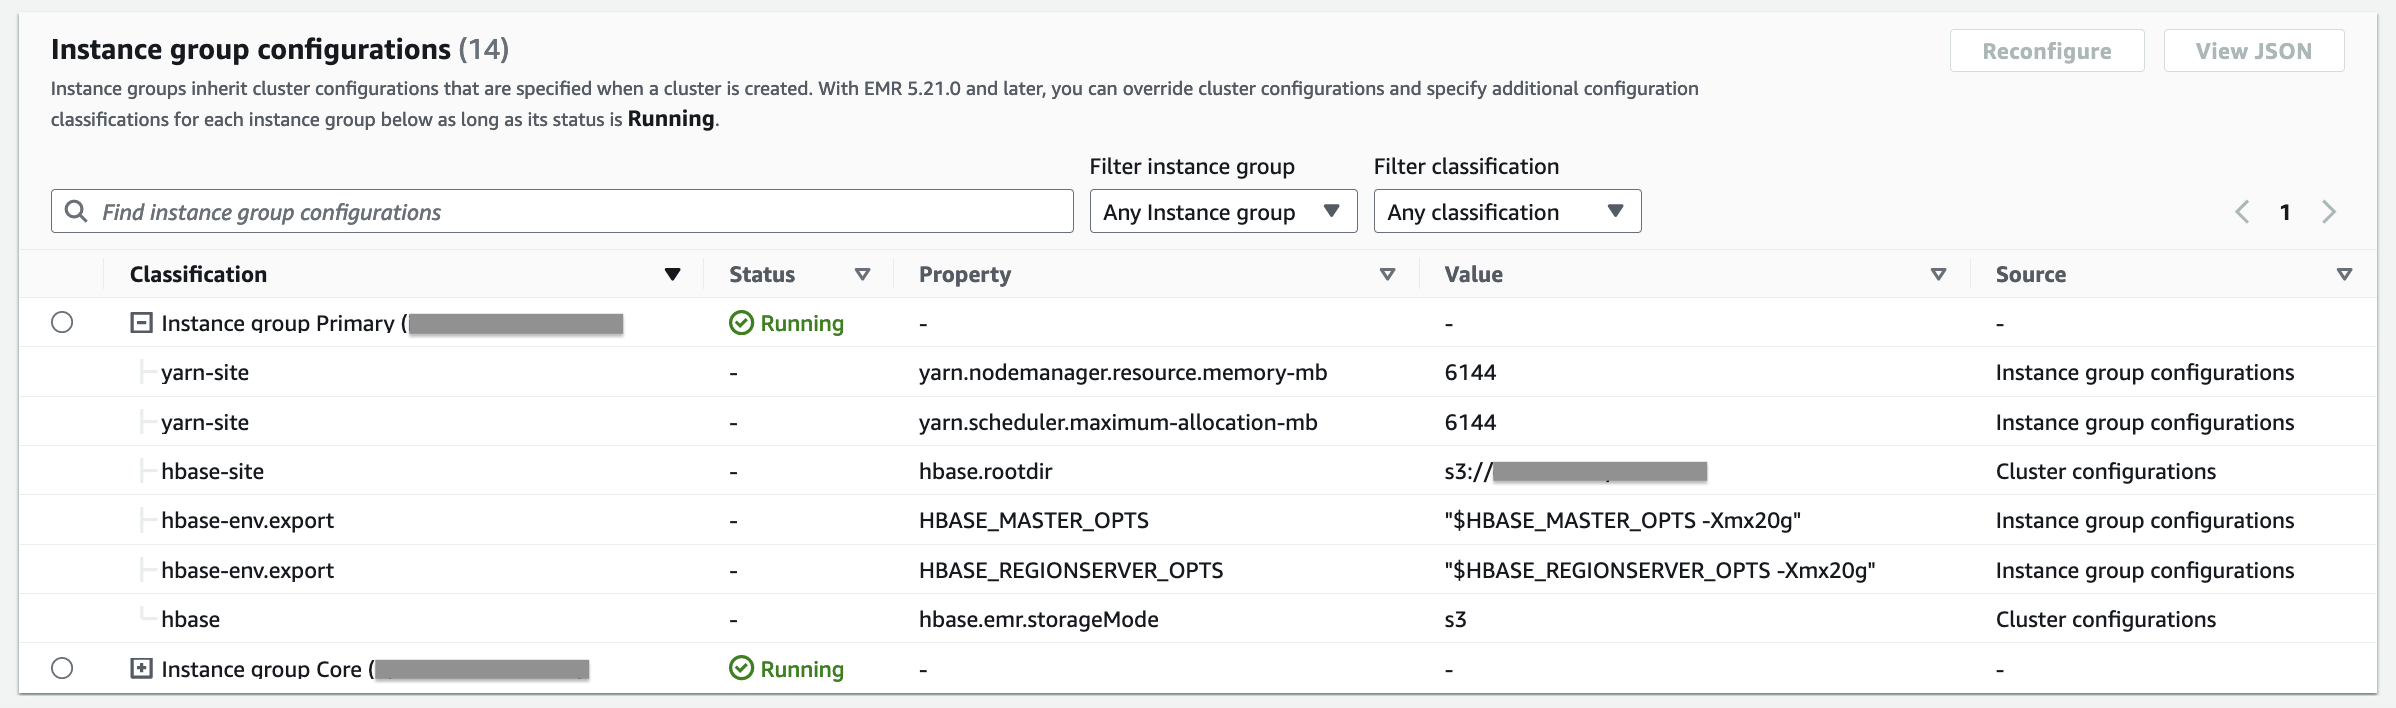Click the Property column header

(x=965, y=274)
